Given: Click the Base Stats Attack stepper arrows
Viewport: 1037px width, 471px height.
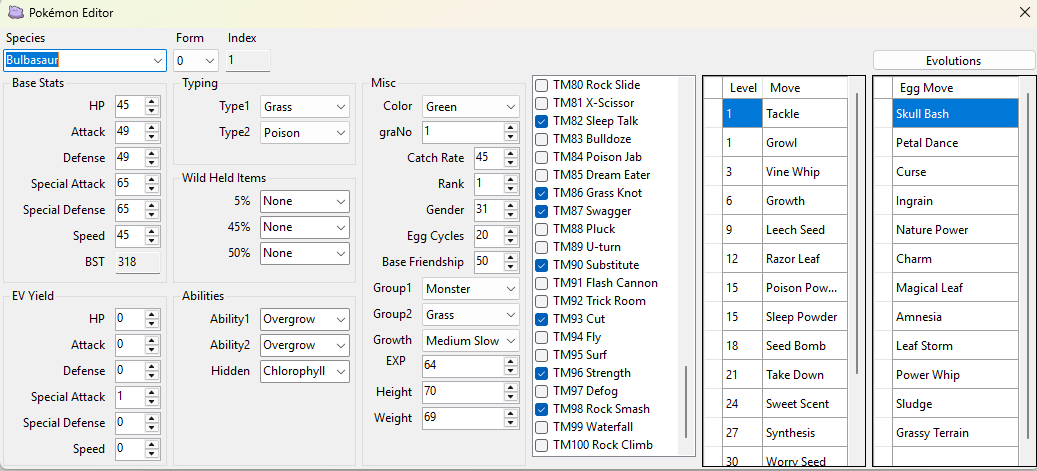Looking at the screenshot, I should click(153, 132).
